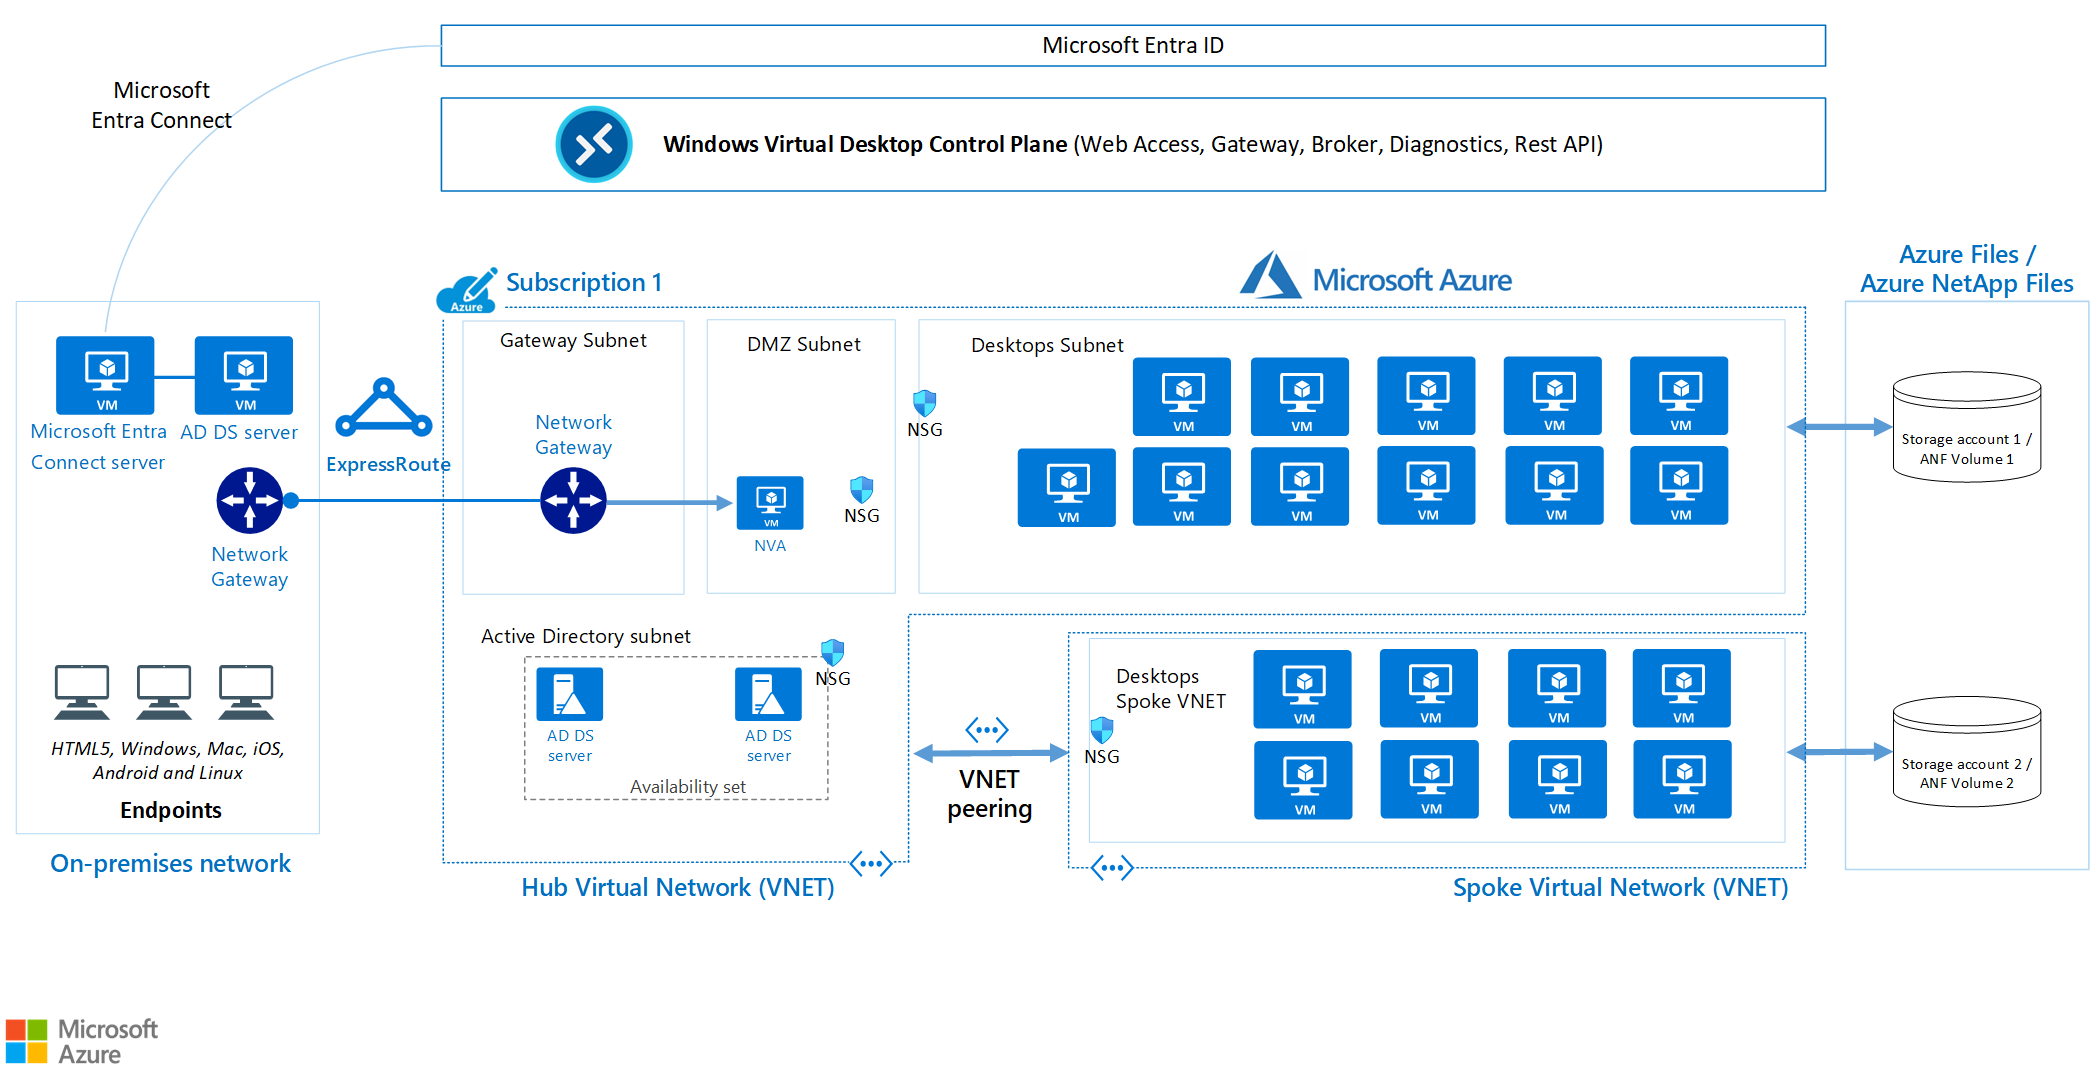The width and height of the screenshot is (2098, 1071).
Task: Select the Desktops Spoke VNET label
Action: 1171,689
